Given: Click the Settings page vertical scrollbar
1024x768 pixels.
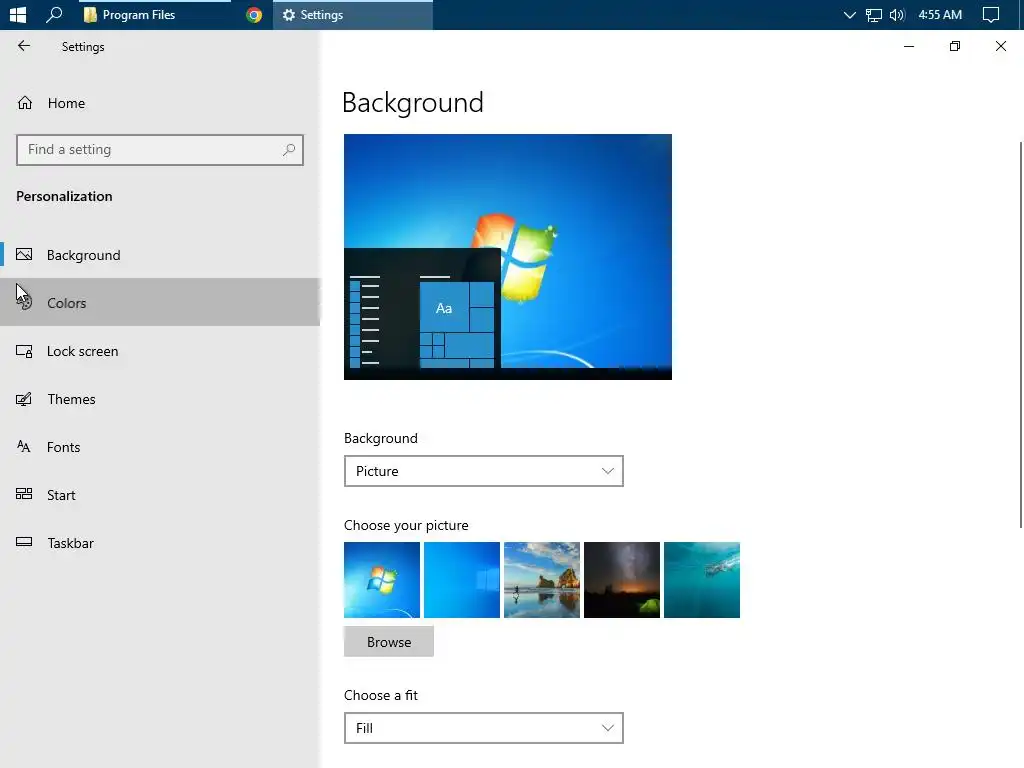Looking at the screenshot, I should 1021,334.
